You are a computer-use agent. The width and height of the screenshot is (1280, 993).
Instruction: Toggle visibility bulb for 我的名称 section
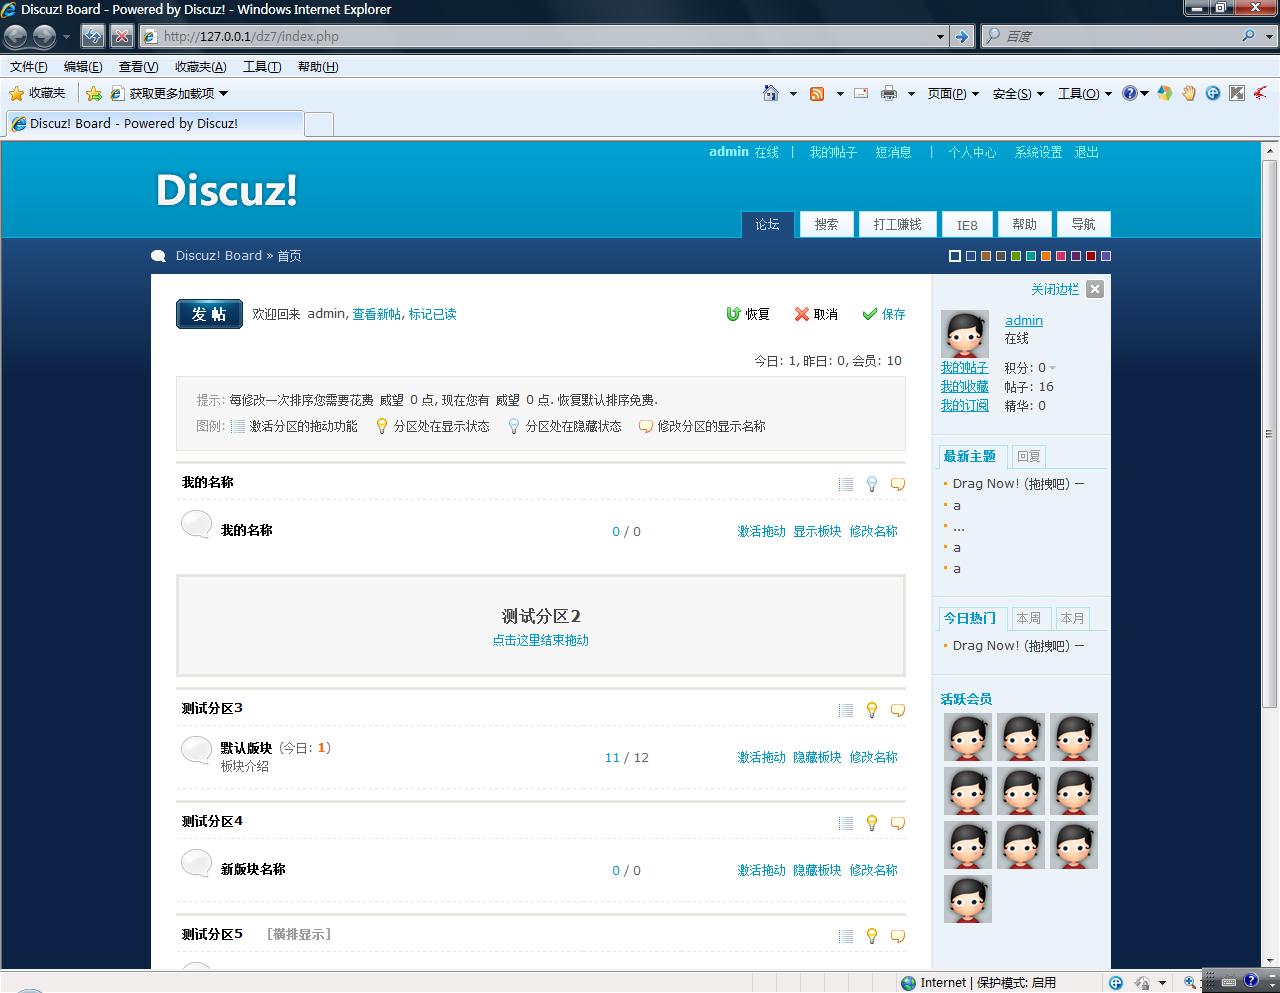click(872, 484)
